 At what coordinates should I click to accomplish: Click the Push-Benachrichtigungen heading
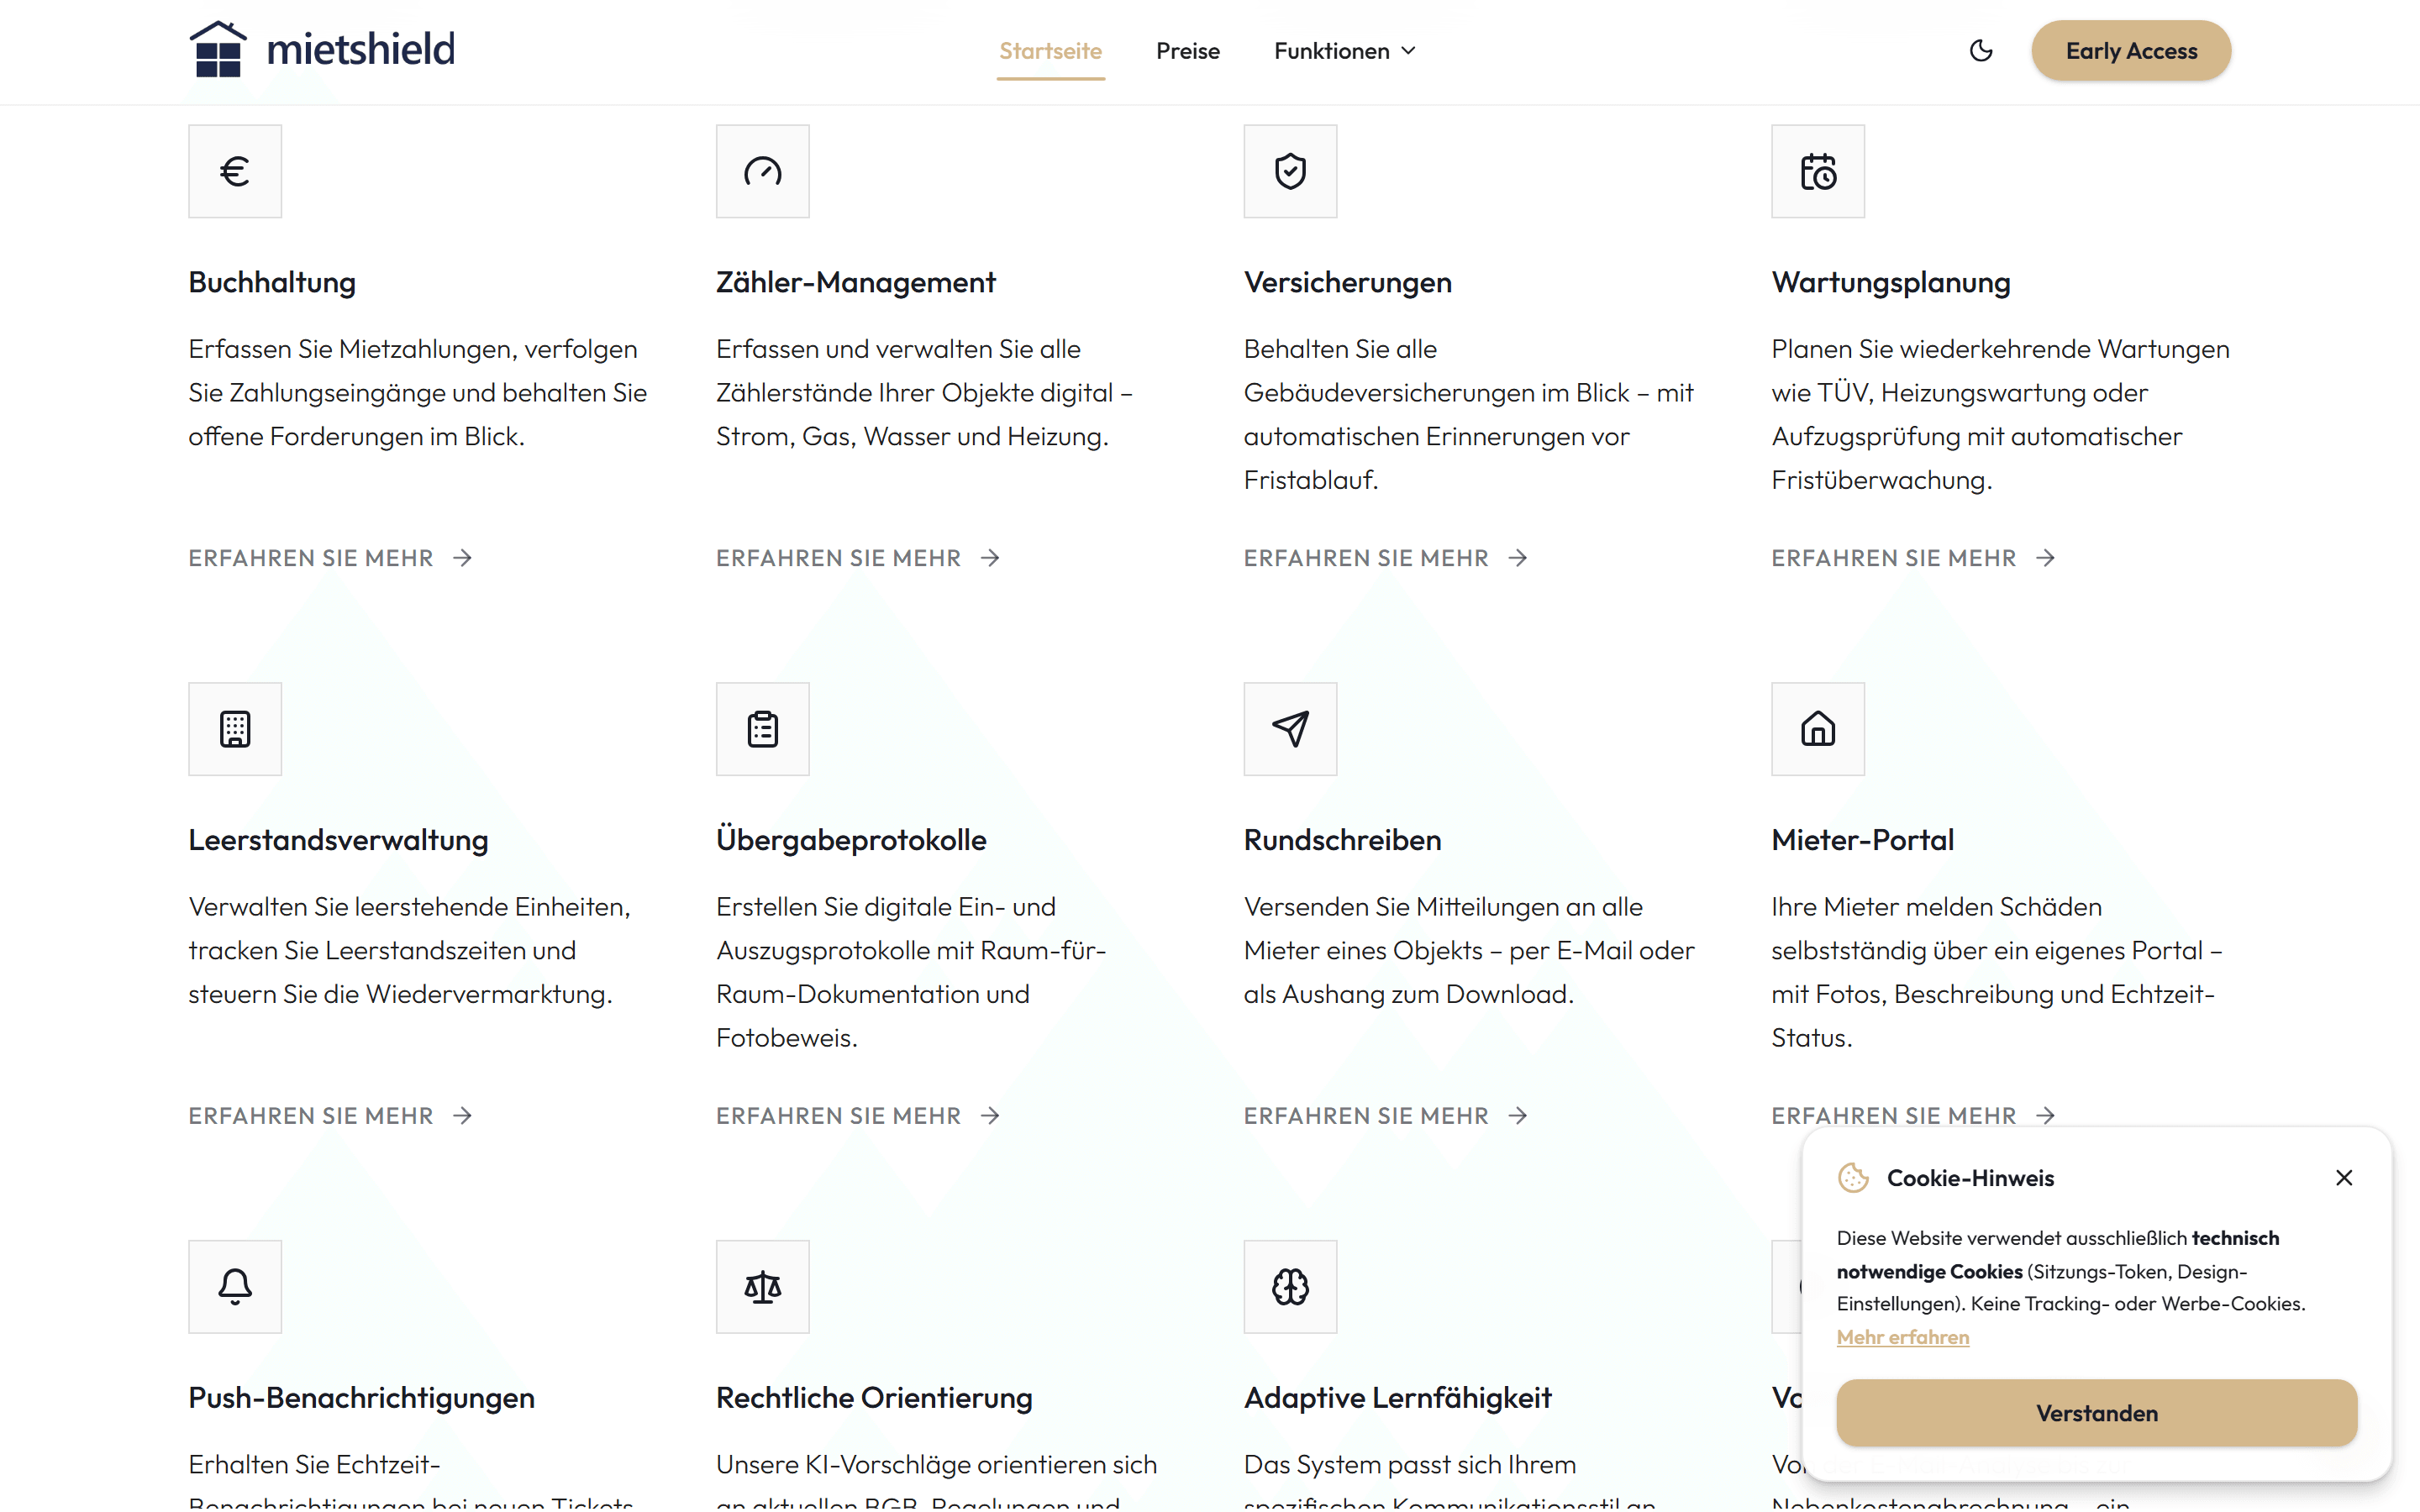[361, 1397]
